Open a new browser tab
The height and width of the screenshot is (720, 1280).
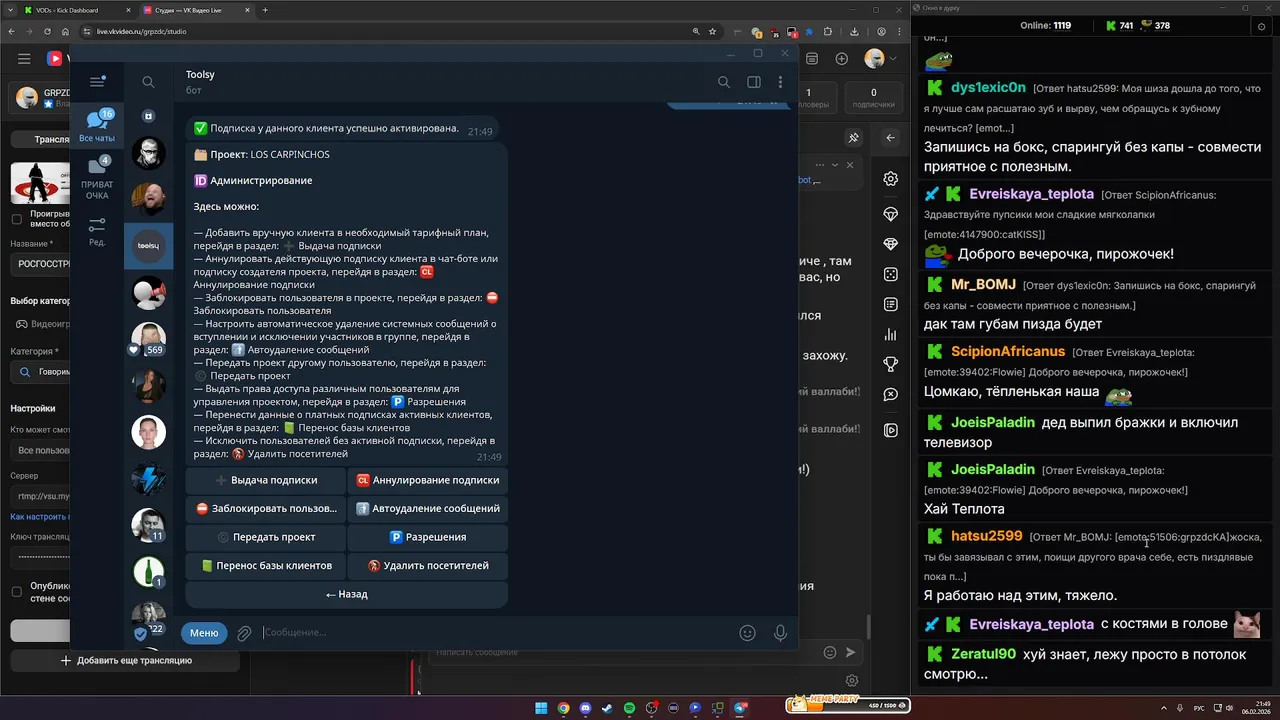[265, 10]
